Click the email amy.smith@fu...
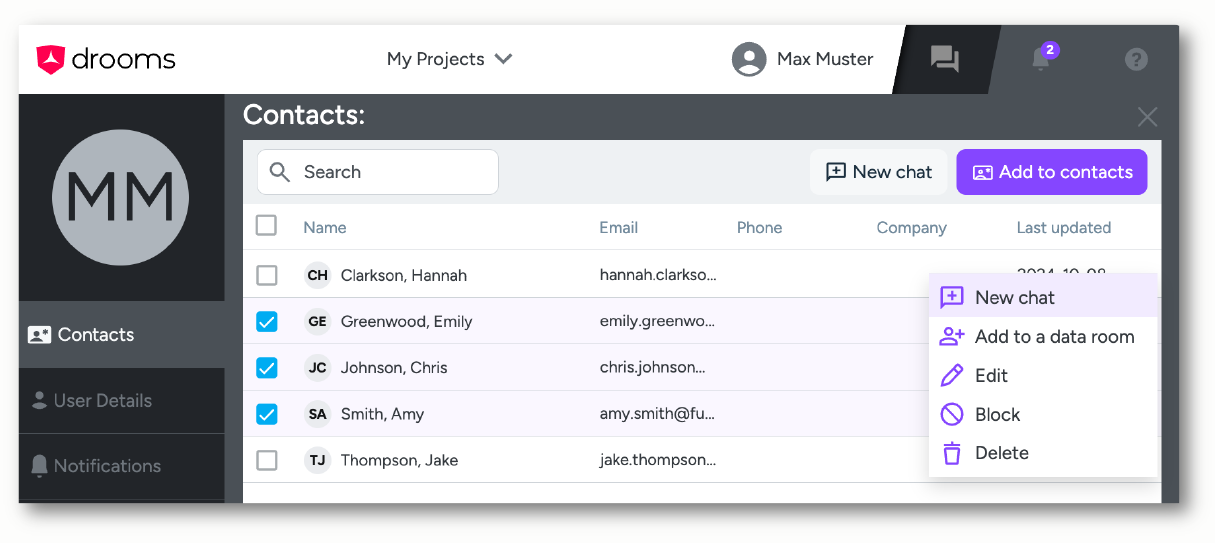Image resolution: width=1215 pixels, height=543 pixels. (x=657, y=414)
